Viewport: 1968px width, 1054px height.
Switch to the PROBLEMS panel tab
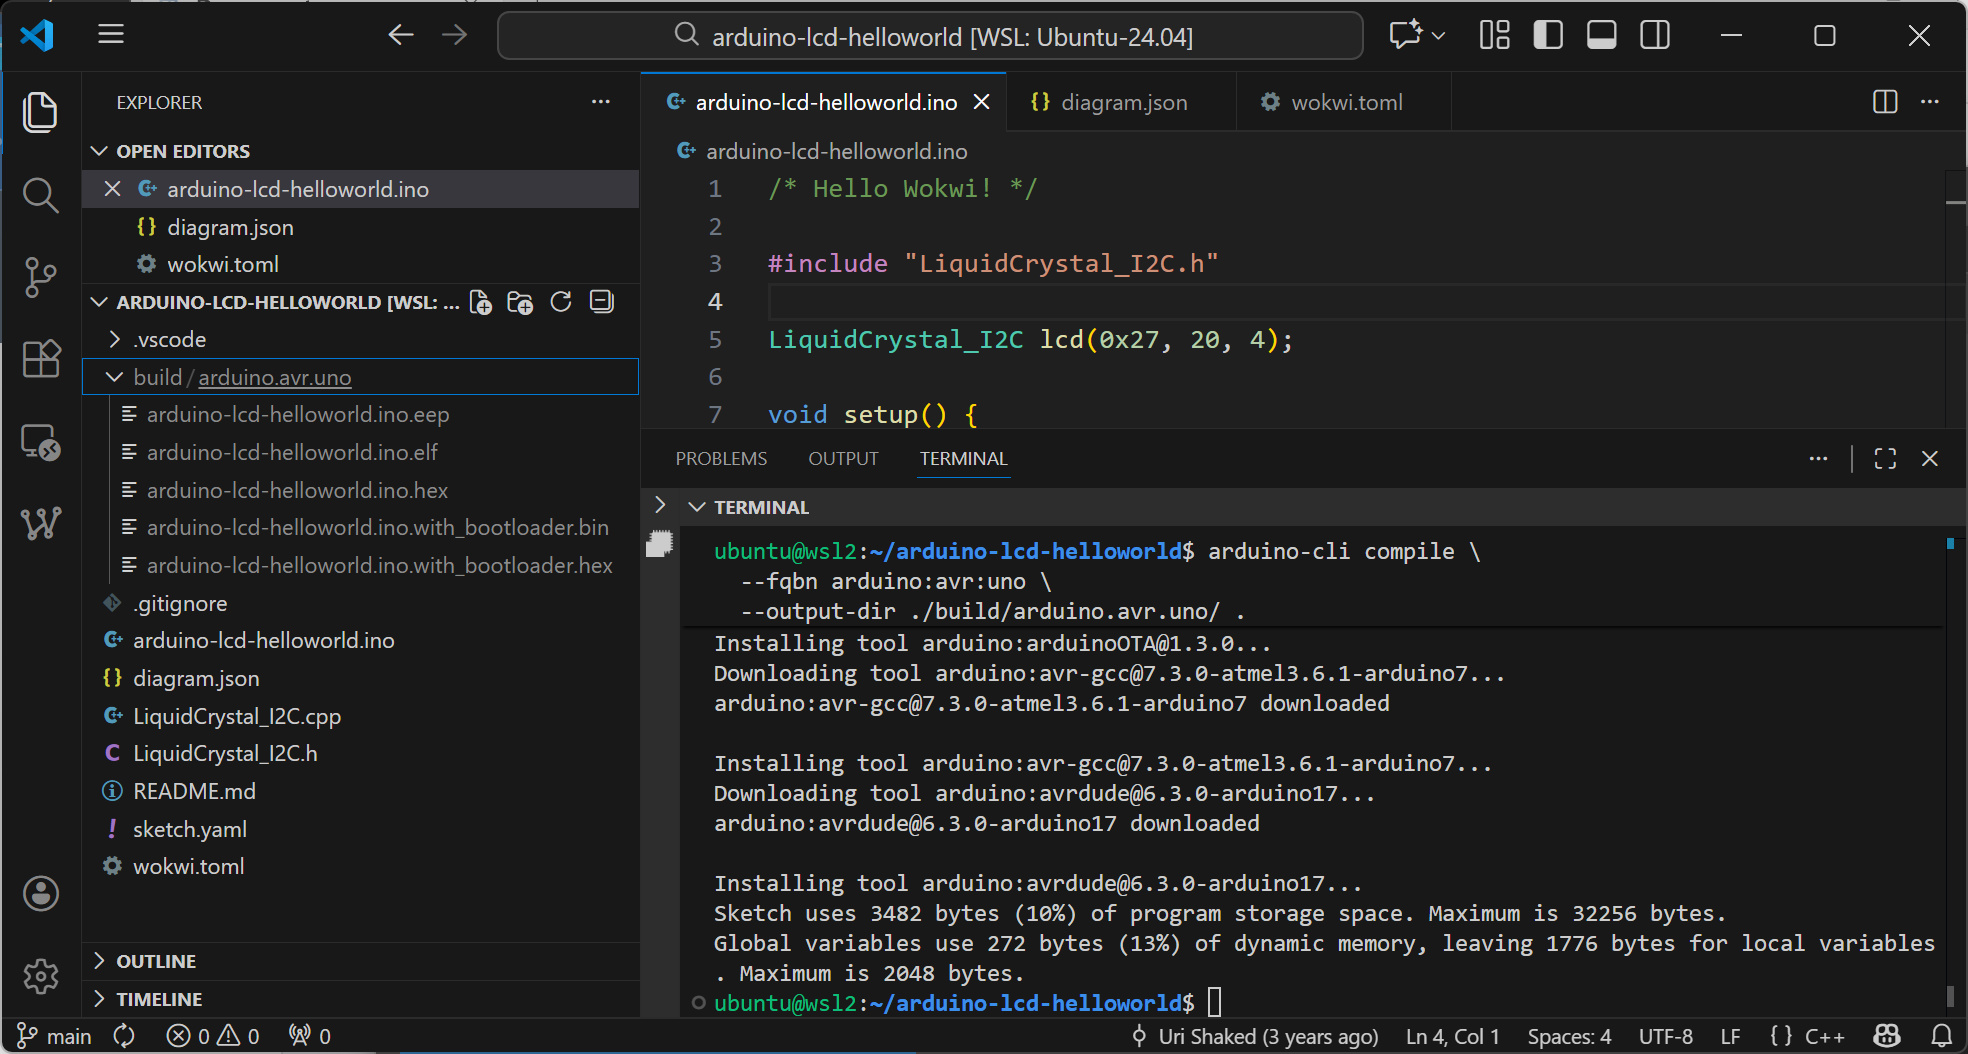721,458
